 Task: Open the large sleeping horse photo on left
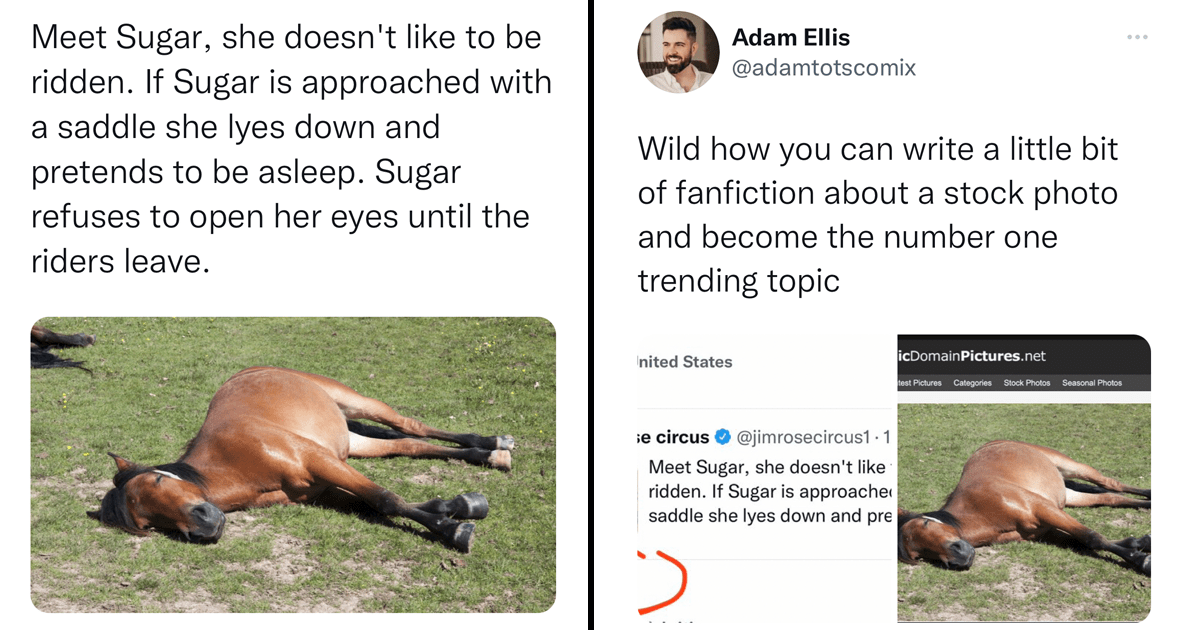point(293,464)
